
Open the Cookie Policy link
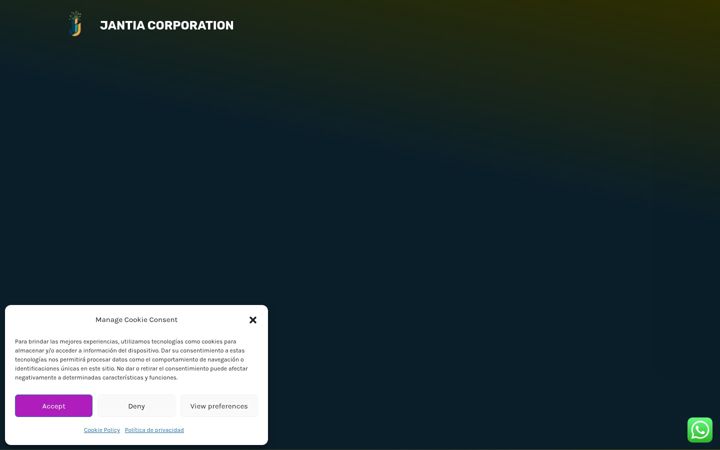(x=102, y=430)
